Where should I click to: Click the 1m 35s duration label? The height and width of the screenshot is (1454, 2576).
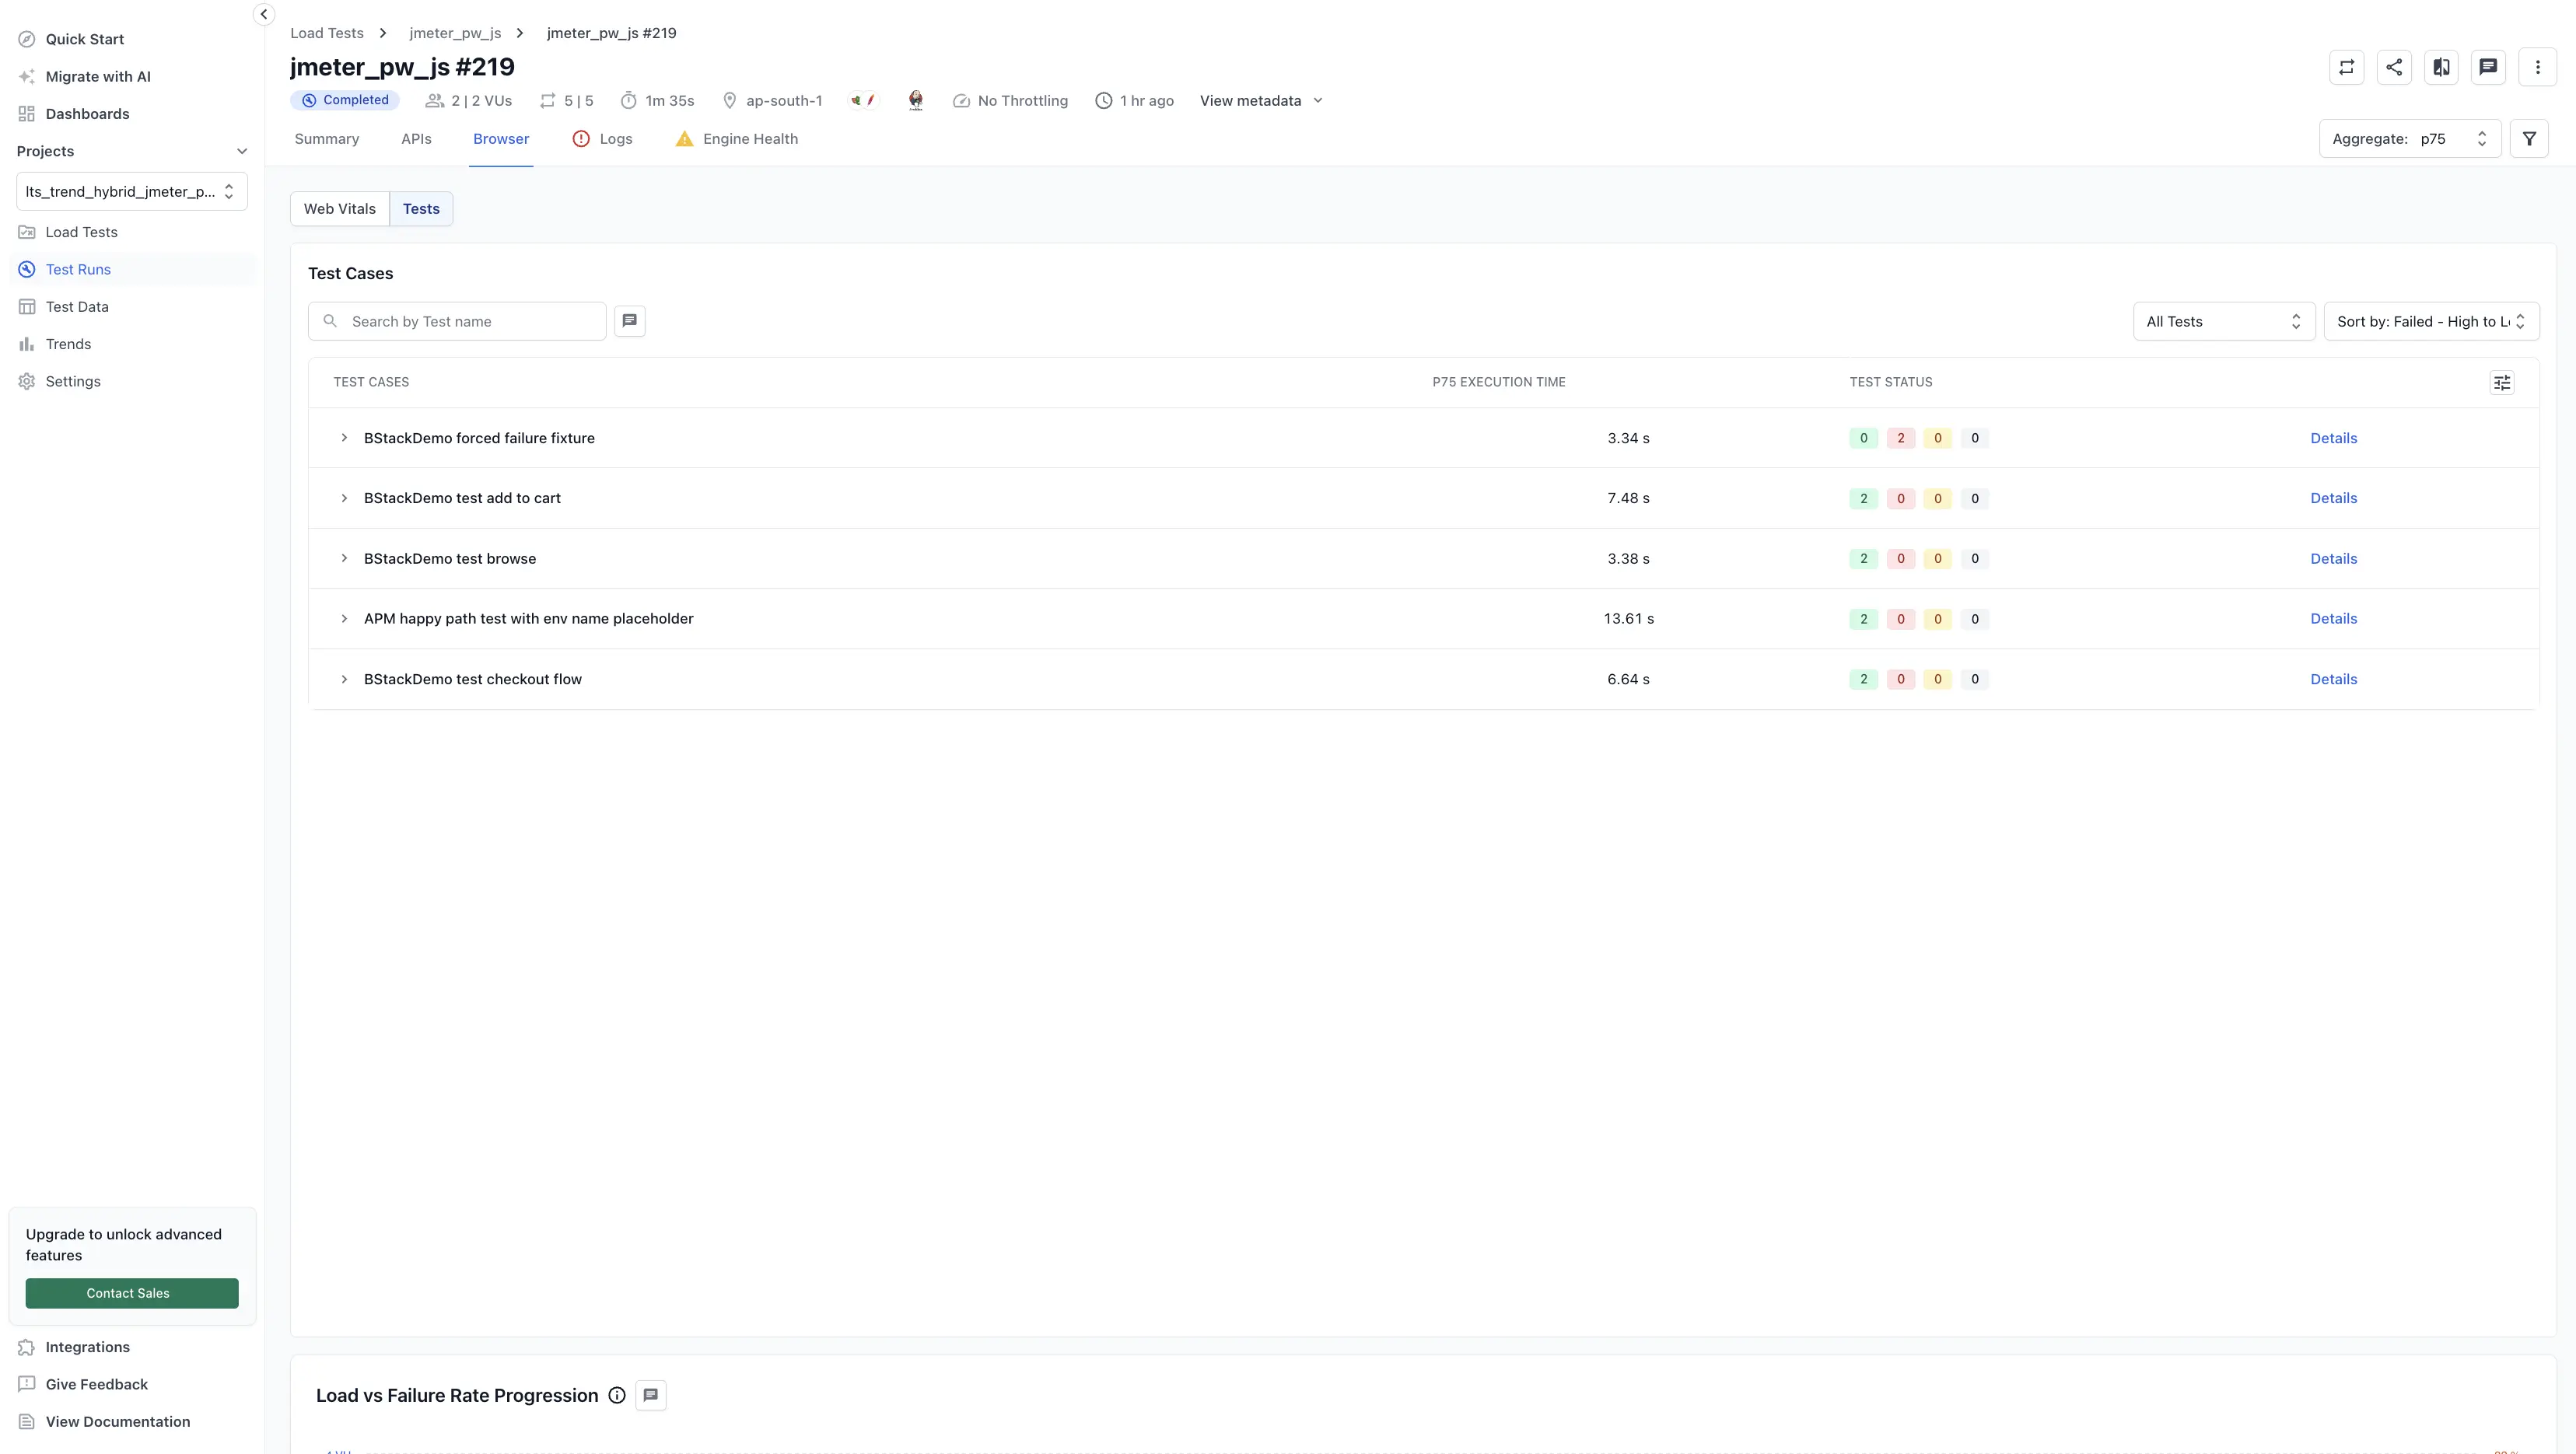click(x=669, y=101)
